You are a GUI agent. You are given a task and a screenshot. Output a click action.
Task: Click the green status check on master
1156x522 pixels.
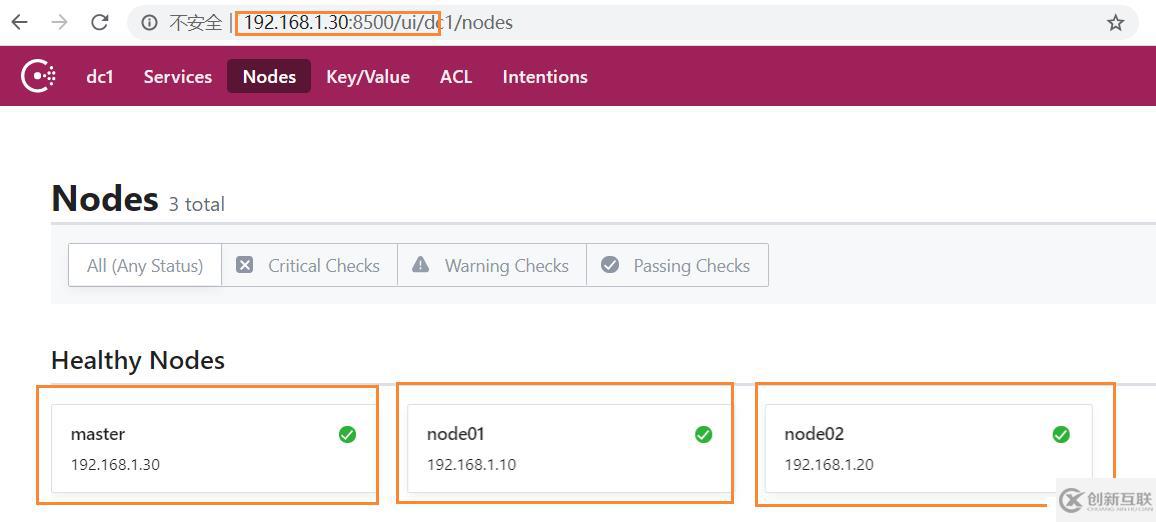347,435
